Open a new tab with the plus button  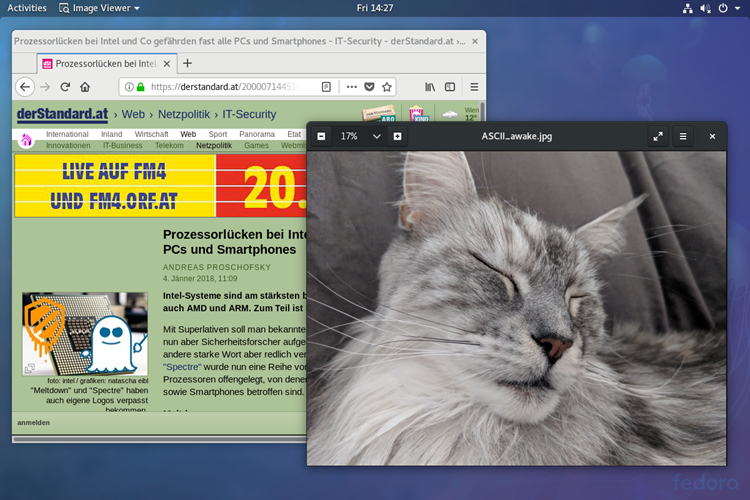[188, 63]
